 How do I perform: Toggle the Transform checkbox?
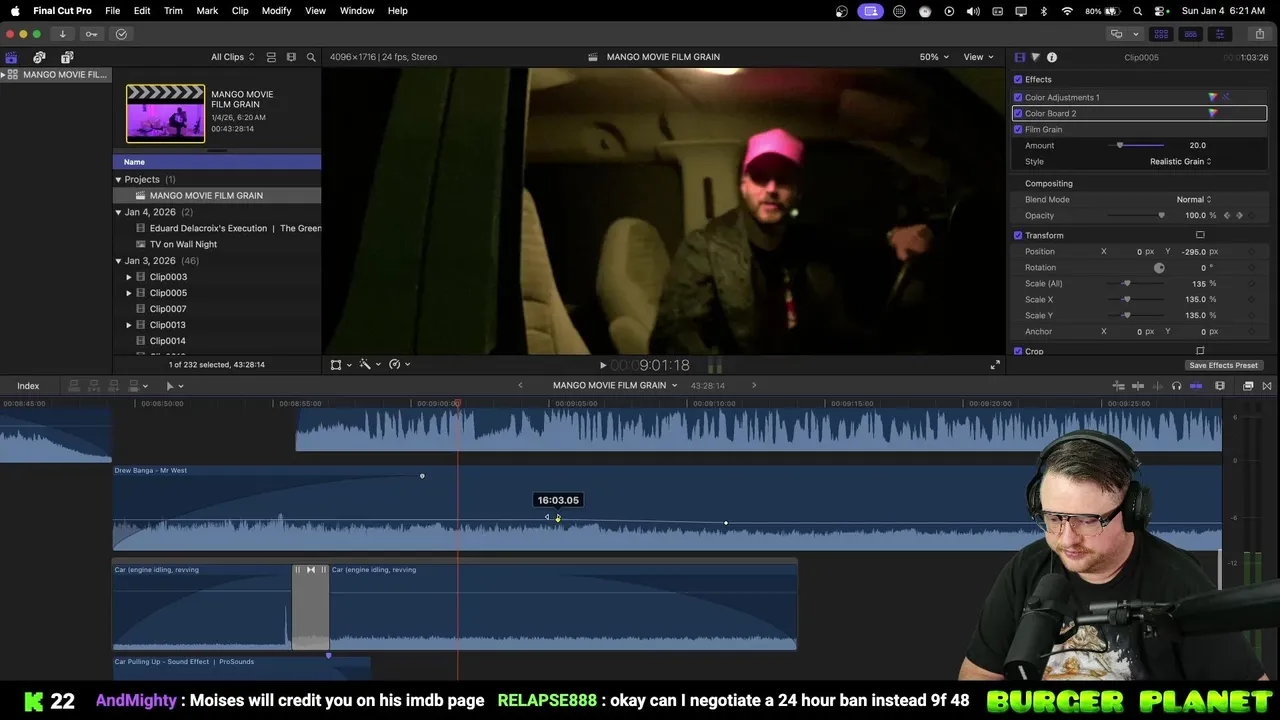[1018, 235]
